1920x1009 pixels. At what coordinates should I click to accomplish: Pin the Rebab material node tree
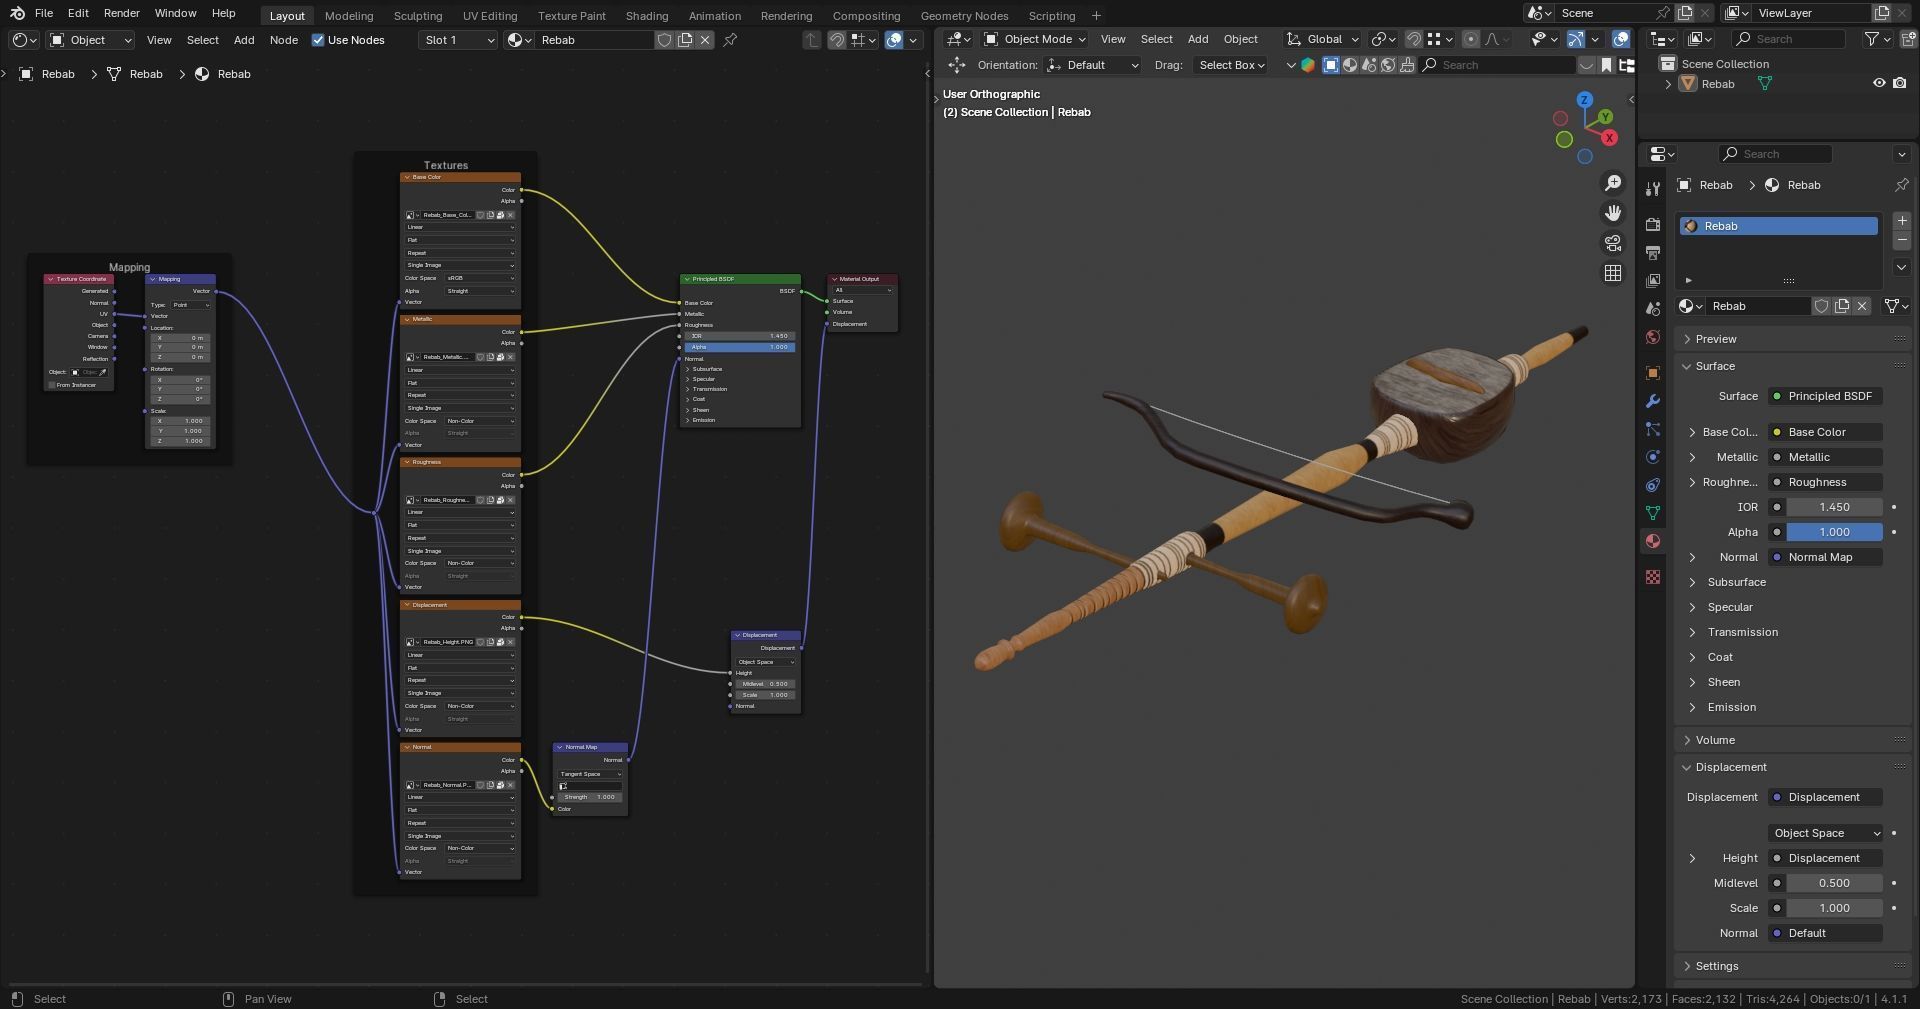pyautogui.click(x=730, y=40)
